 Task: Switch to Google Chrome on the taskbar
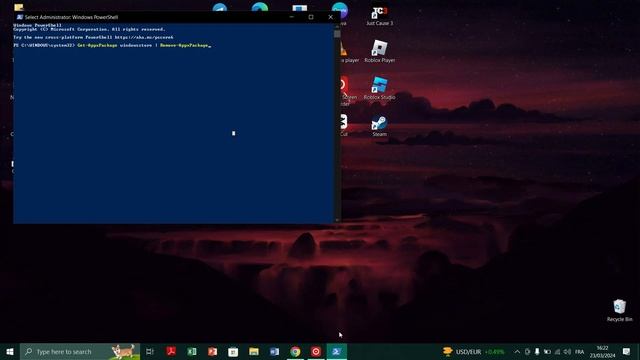[295, 351]
